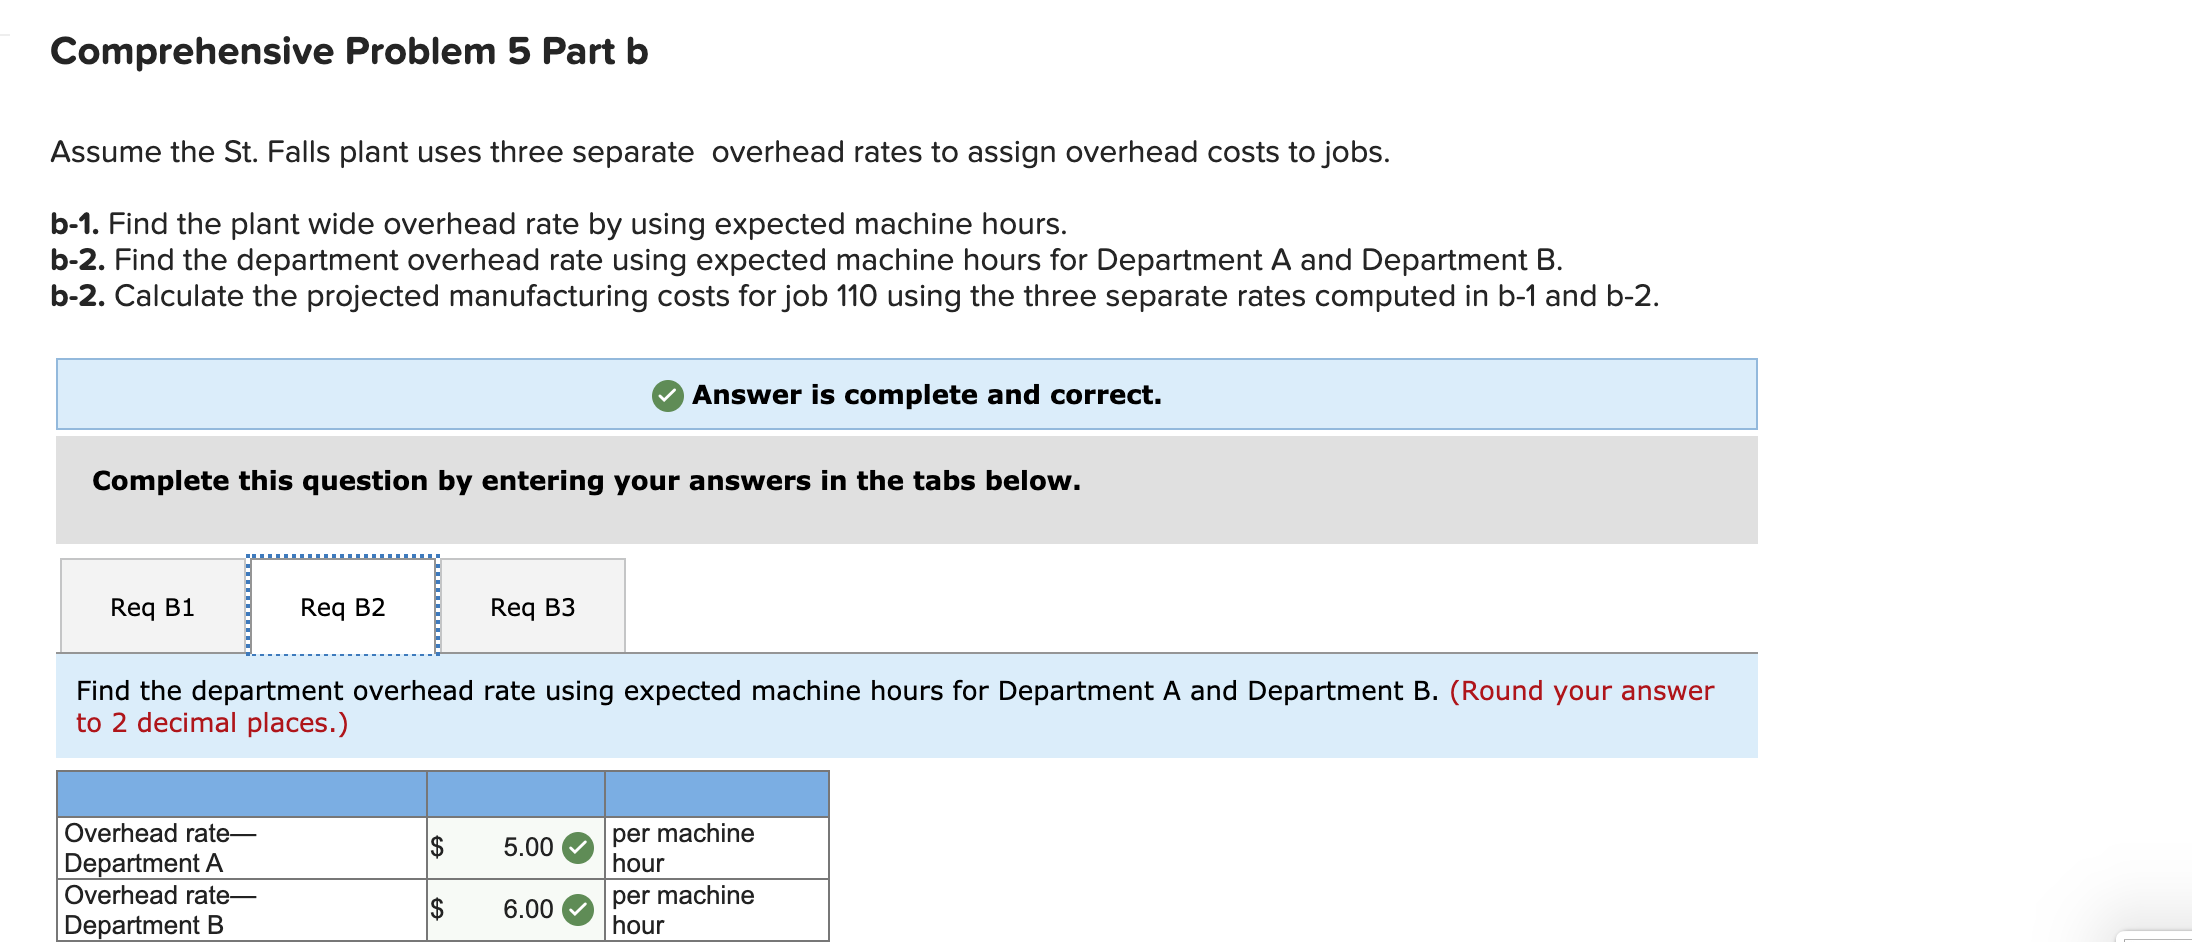Switch to the Req B1 tab

pyautogui.click(x=151, y=606)
